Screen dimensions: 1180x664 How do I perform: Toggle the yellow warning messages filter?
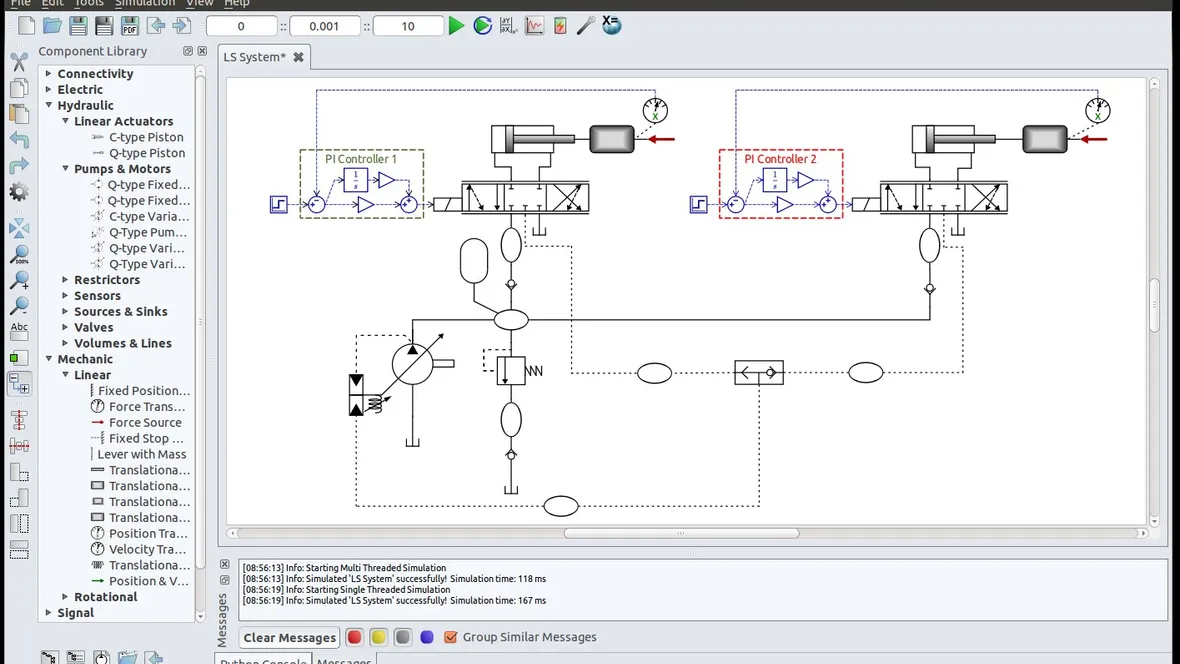click(378, 637)
